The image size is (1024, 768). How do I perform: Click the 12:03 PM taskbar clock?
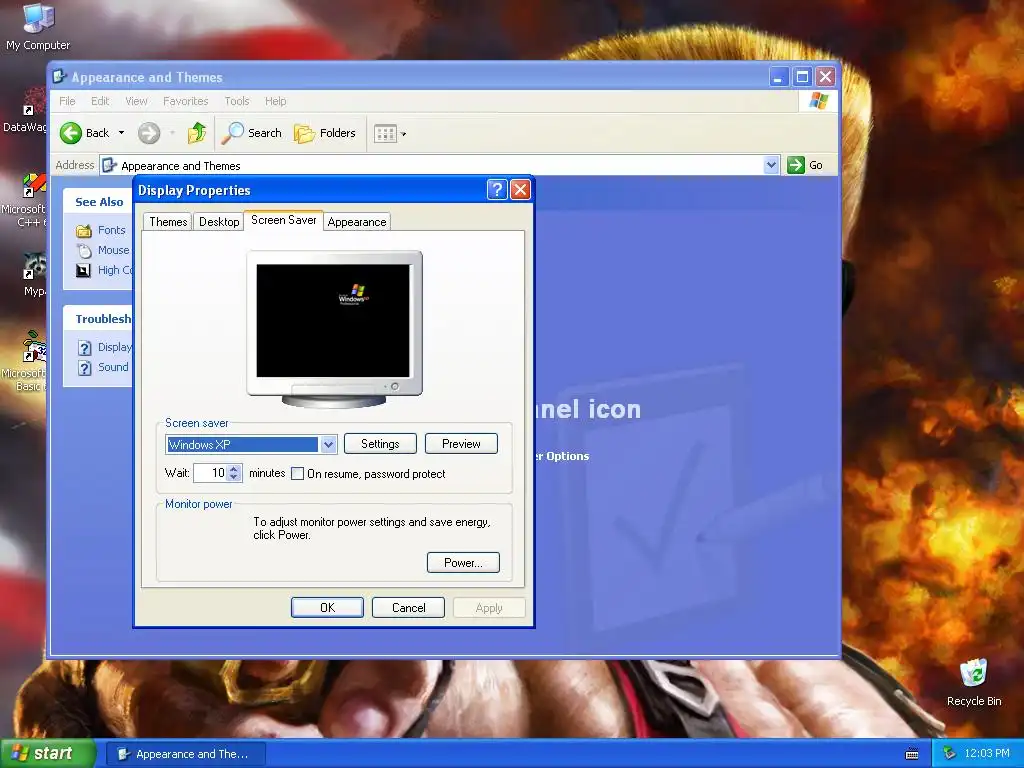point(986,754)
